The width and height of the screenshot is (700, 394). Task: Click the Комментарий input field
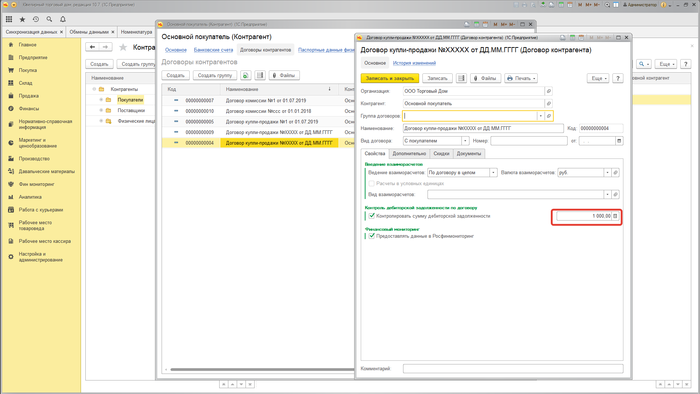point(513,369)
